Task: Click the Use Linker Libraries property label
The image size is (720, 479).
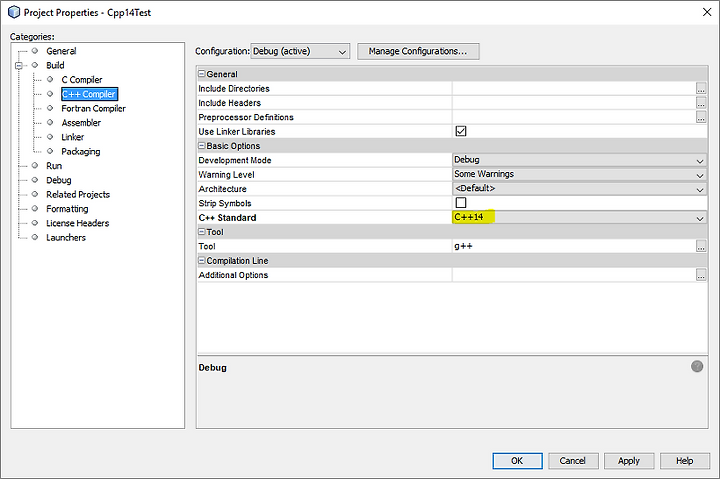Action: 236,131
